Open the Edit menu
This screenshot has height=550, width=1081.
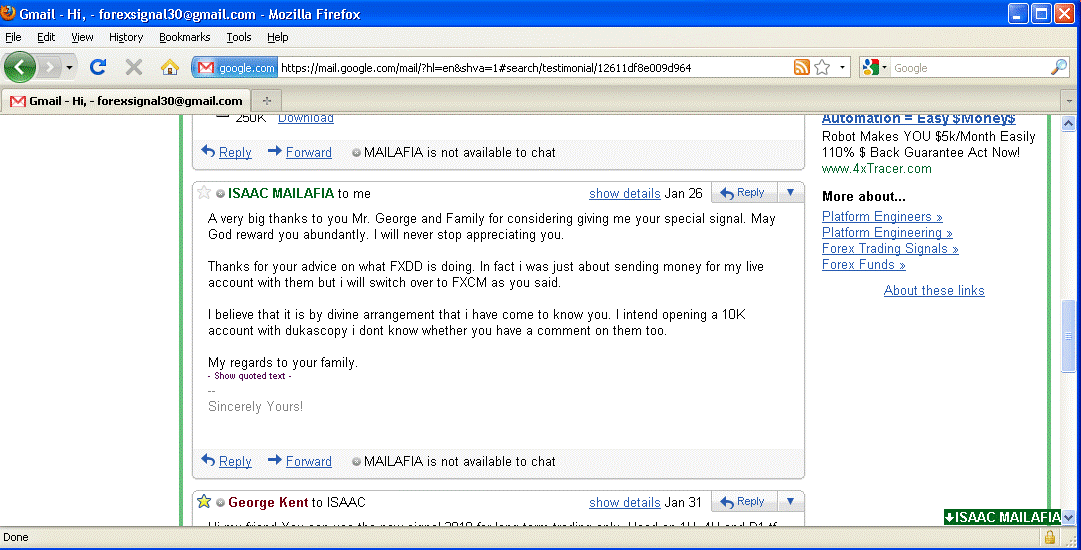(46, 37)
